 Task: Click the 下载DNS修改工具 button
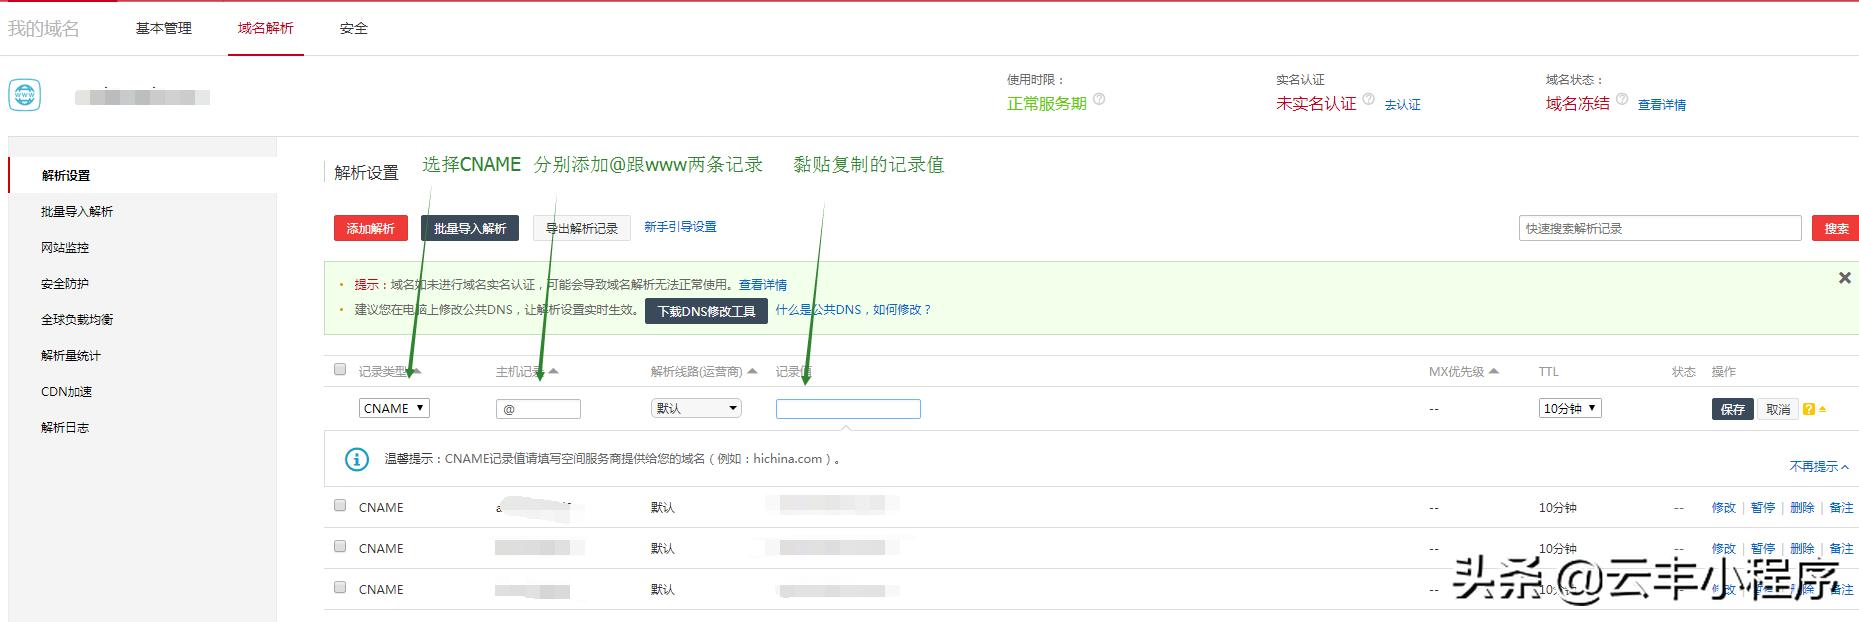tap(706, 311)
